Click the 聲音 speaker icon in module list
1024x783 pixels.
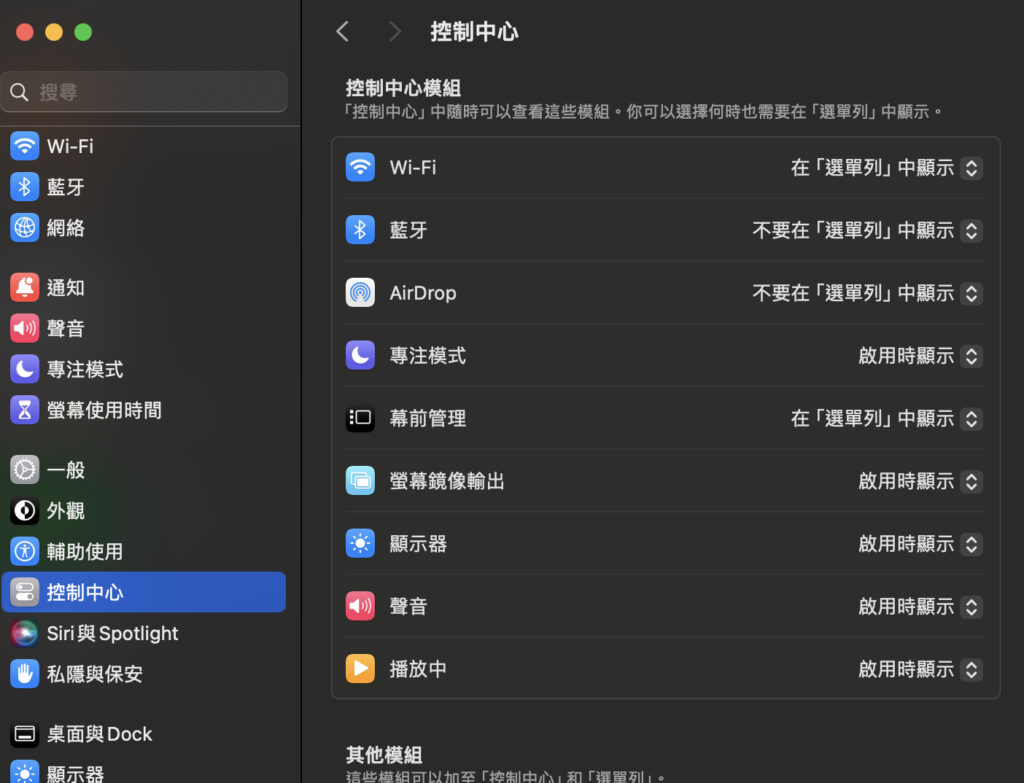(x=360, y=606)
